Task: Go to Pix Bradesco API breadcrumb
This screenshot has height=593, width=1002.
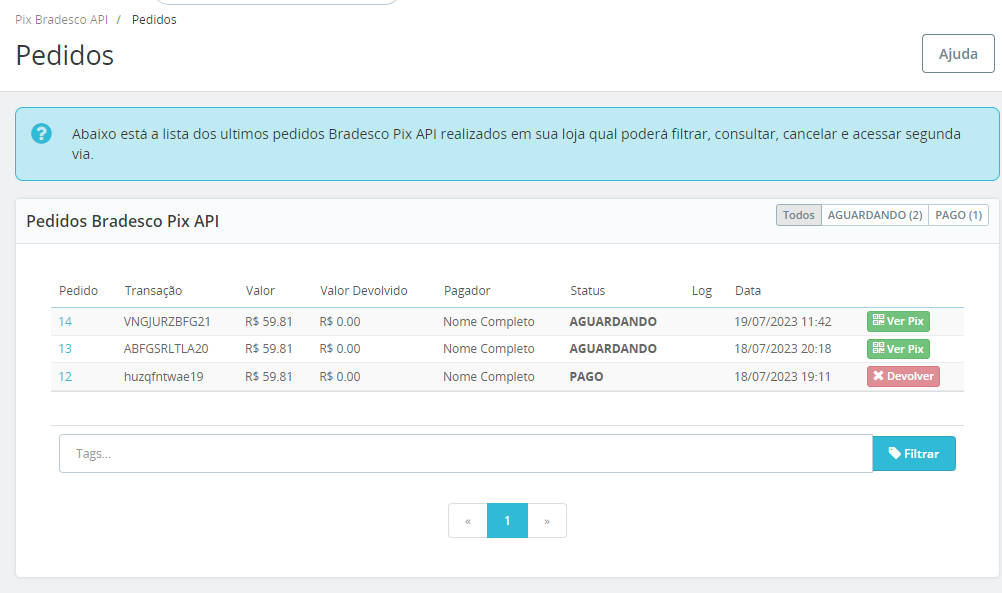Action: (x=61, y=20)
